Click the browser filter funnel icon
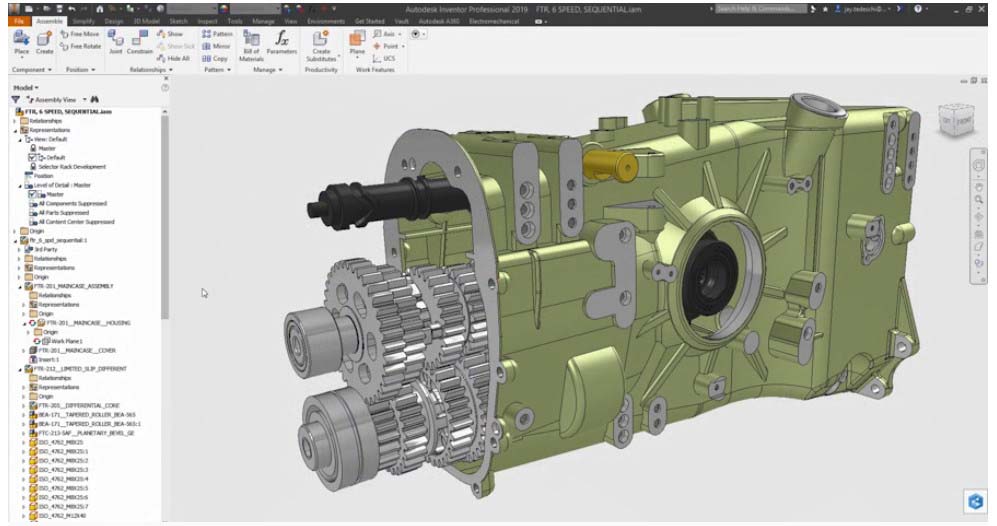The image size is (997, 526). [x=15, y=100]
